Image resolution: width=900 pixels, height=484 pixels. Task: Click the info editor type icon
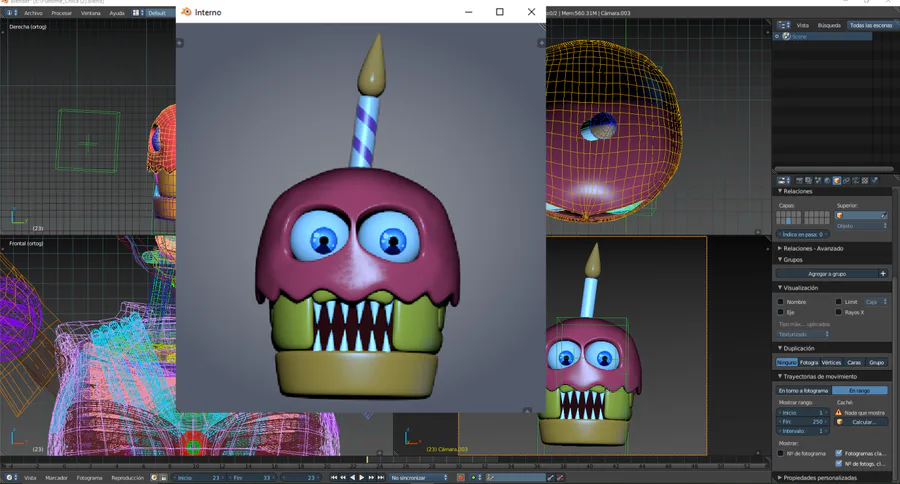[x=11, y=13]
